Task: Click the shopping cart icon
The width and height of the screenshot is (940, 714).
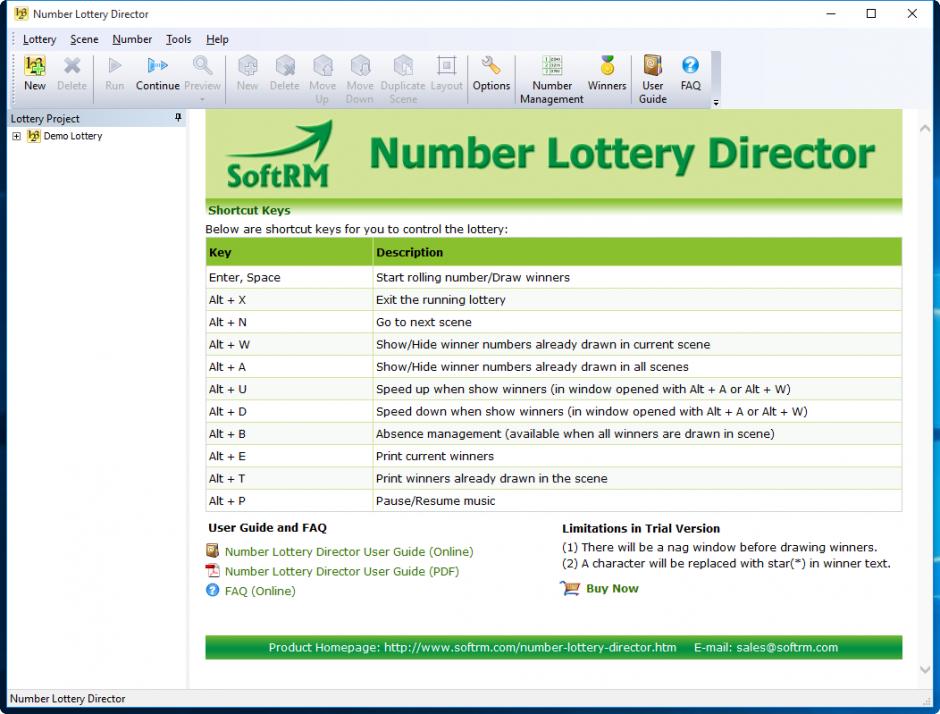Action: tap(570, 588)
